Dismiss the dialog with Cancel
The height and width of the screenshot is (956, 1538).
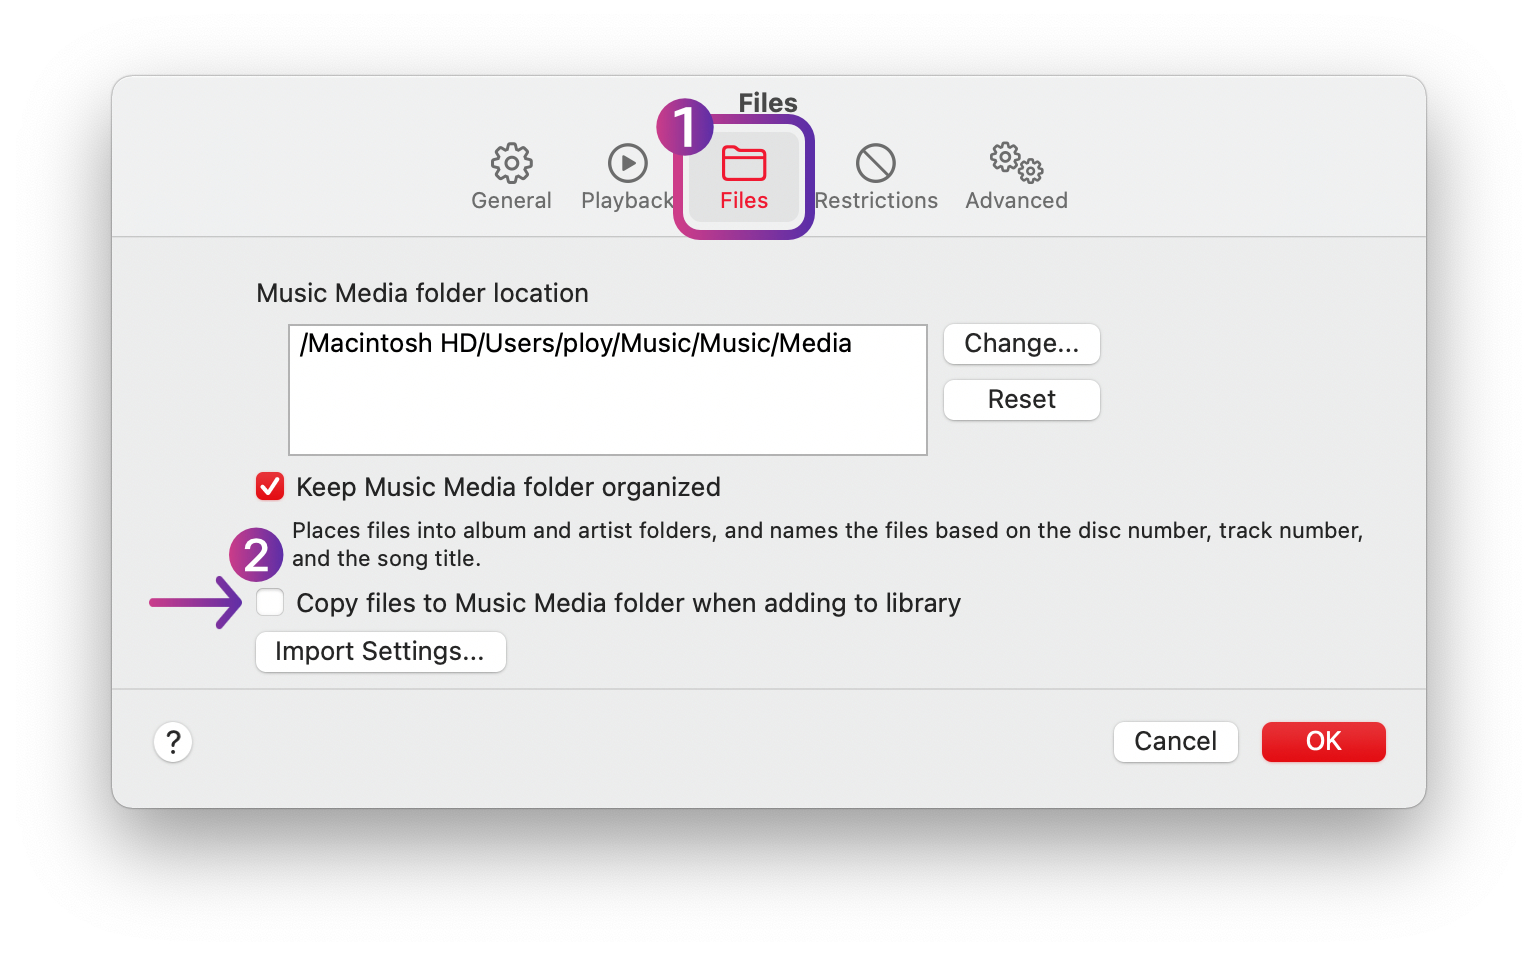pos(1175,742)
